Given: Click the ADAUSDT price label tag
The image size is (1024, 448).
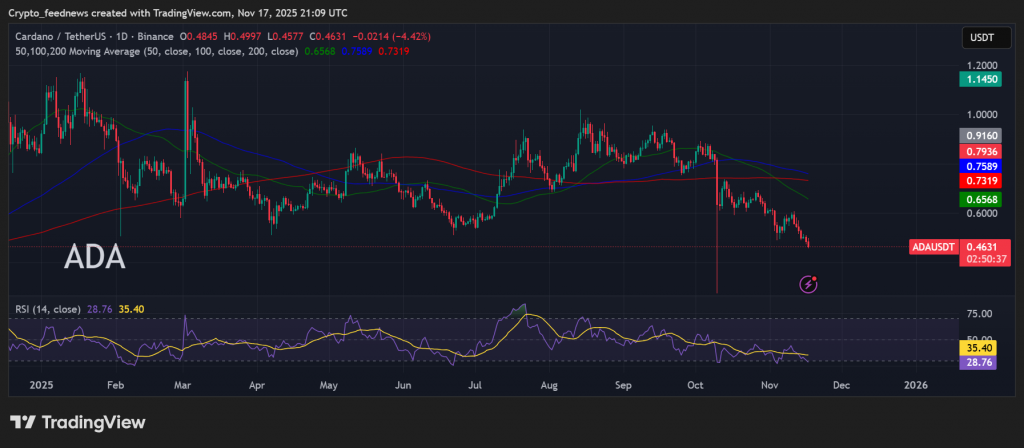Looking at the screenshot, I should tap(935, 246).
